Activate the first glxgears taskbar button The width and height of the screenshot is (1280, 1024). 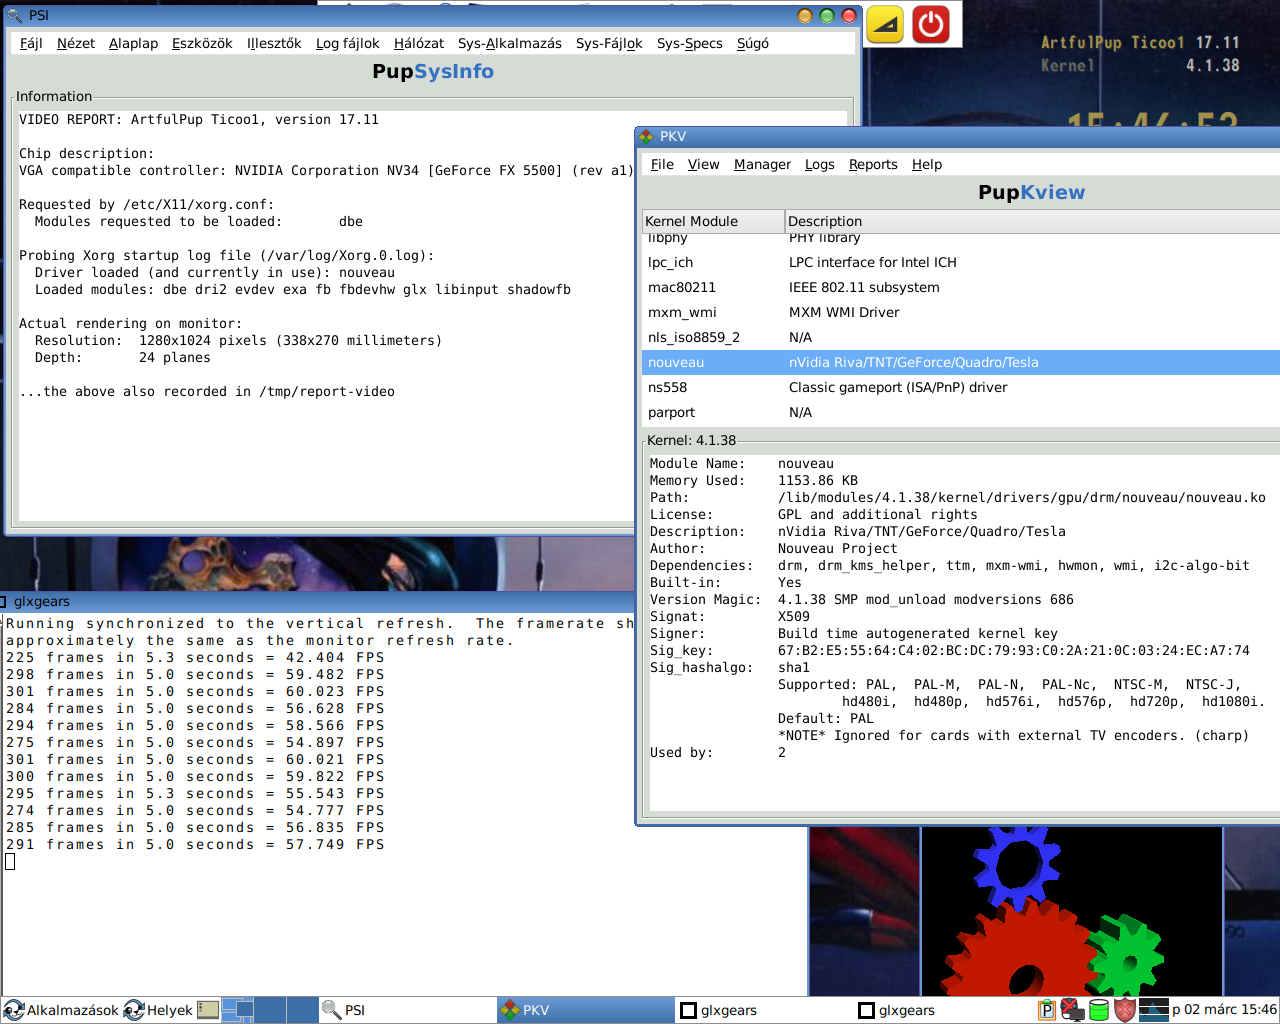[x=764, y=1010]
